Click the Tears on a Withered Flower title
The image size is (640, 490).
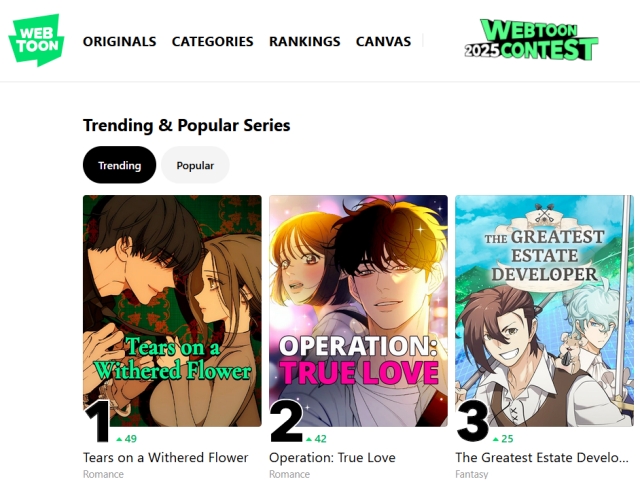tap(165, 457)
